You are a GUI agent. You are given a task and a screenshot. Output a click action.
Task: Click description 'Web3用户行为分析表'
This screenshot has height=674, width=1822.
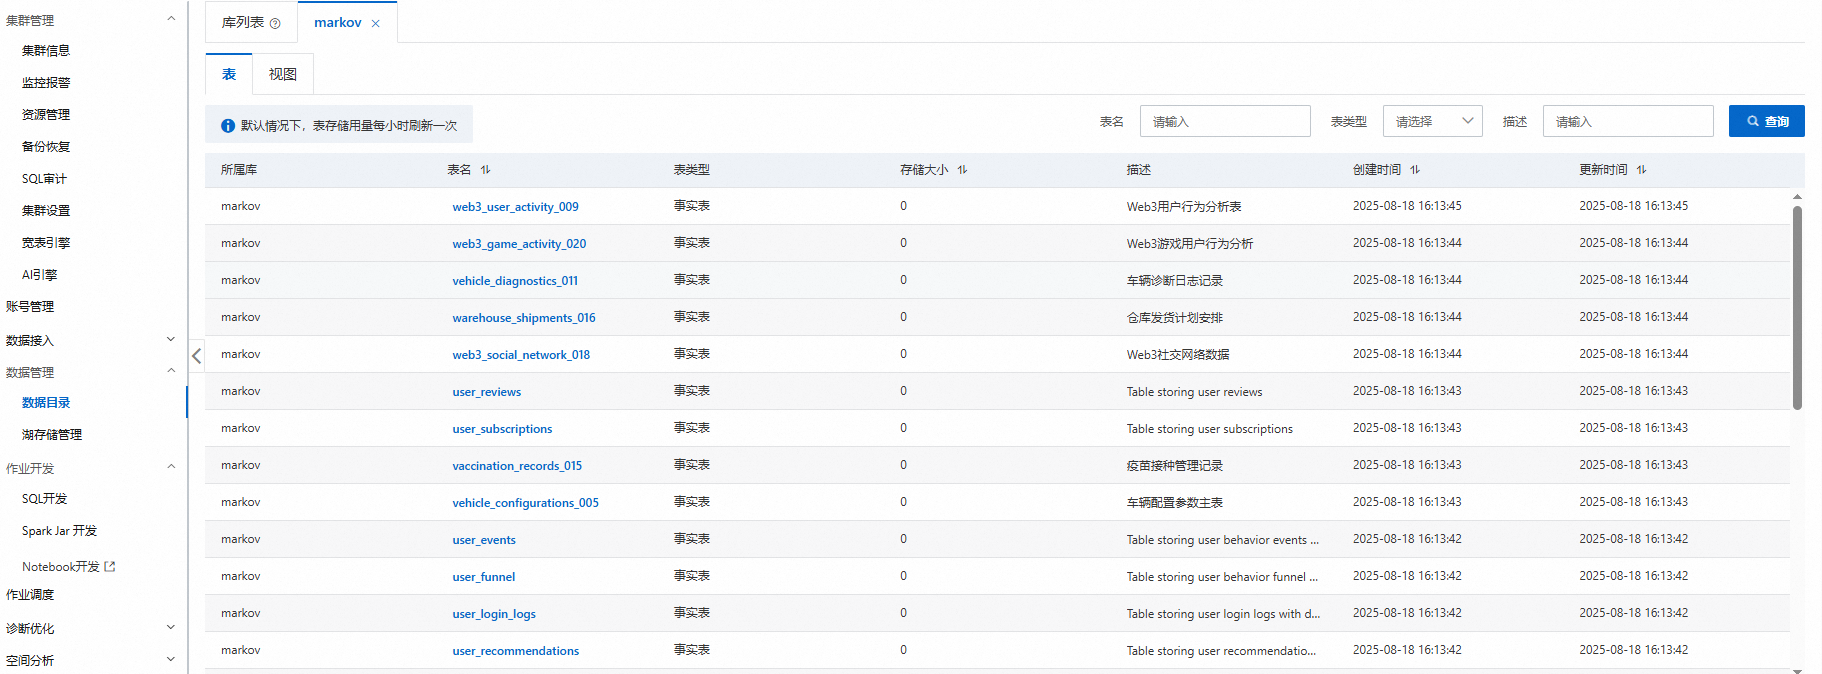[x=1184, y=207]
